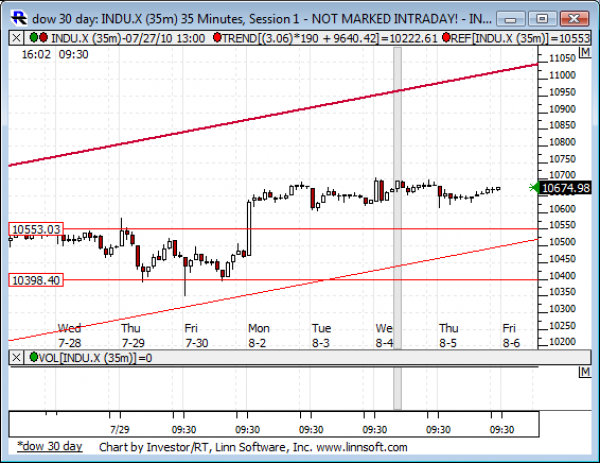This screenshot has height=463, width=600.
Task: Click the Fri 7-30 date label
Action: point(196,335)
